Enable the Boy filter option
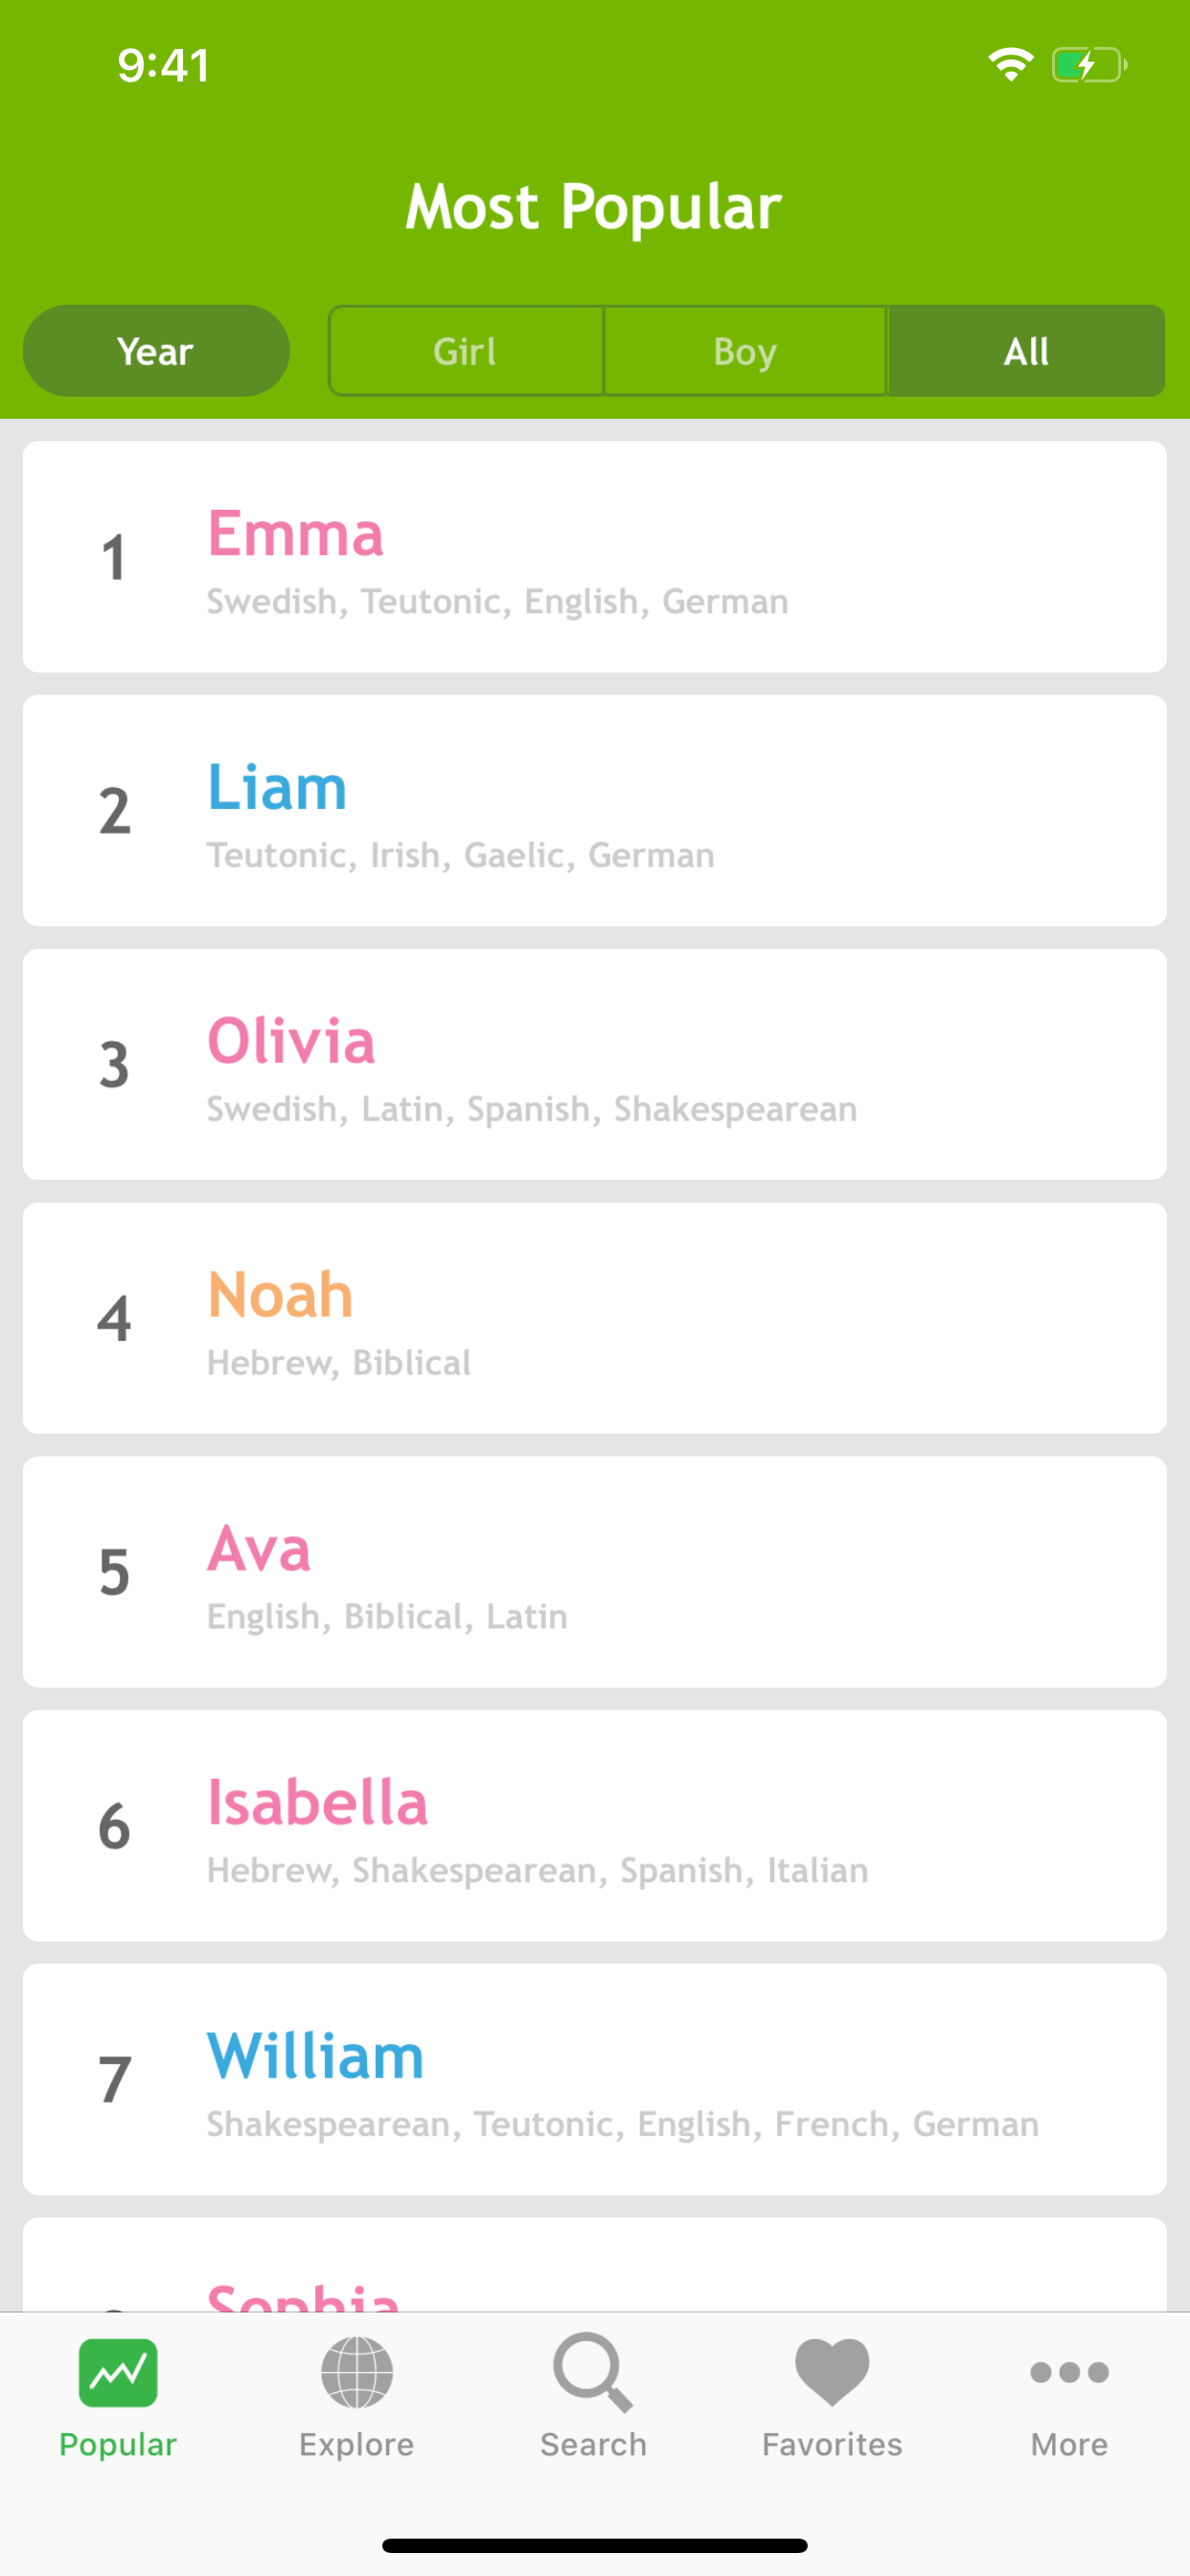The image size is (1190, 2576). pos(745,350)
